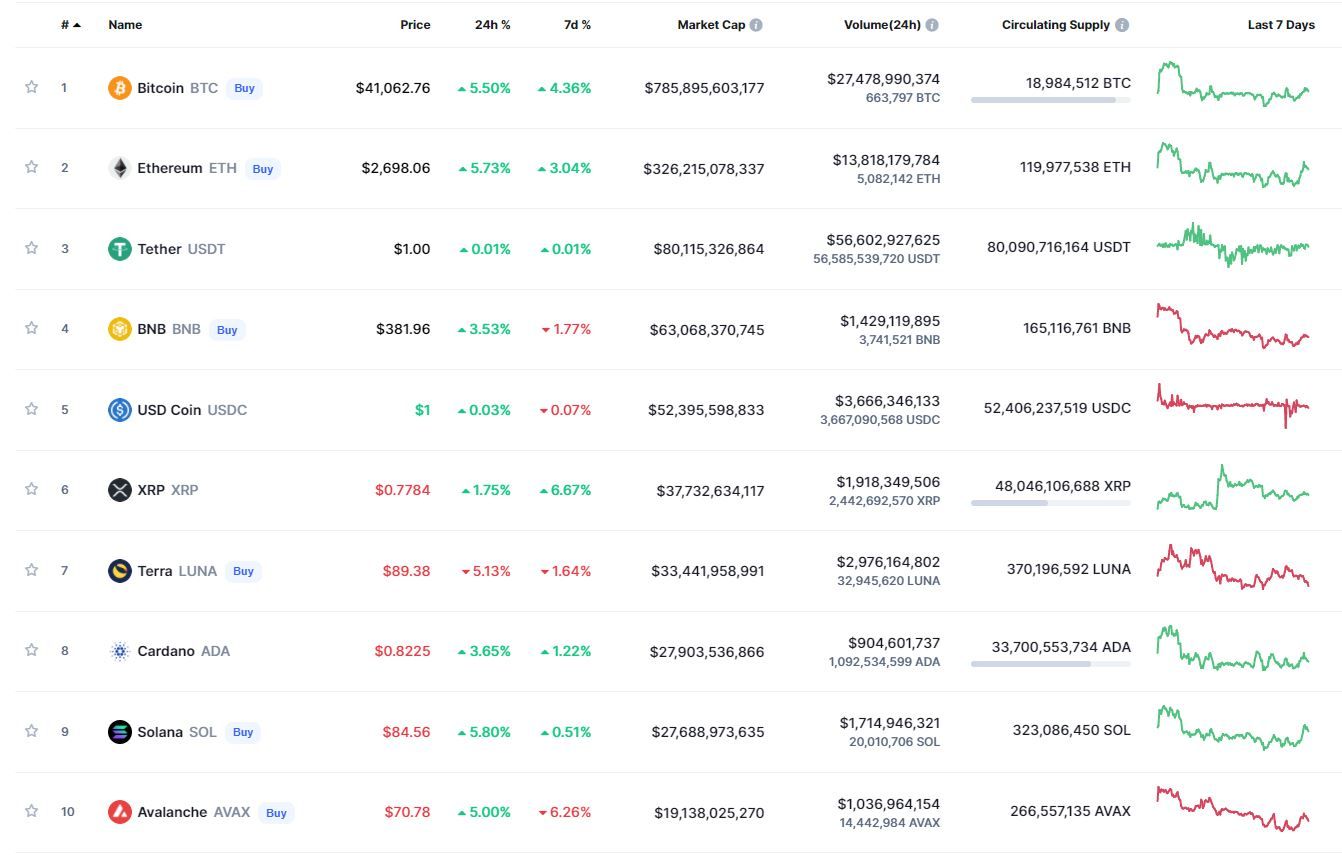Viewport: 1342px width, 855px height.
Task: Toggle the Terra watchlist star
Action: (x=31, y=570)
